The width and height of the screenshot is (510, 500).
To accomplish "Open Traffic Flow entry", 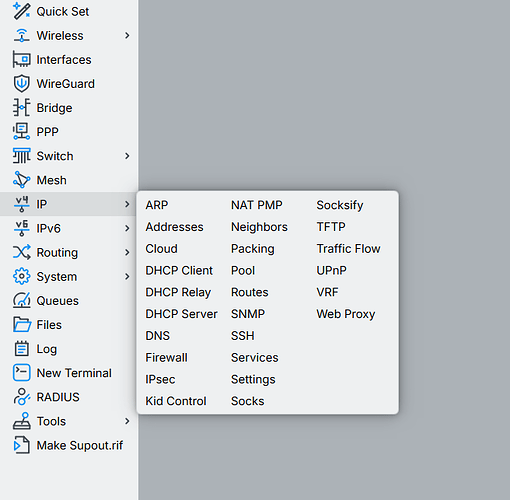I will [349, 249].
